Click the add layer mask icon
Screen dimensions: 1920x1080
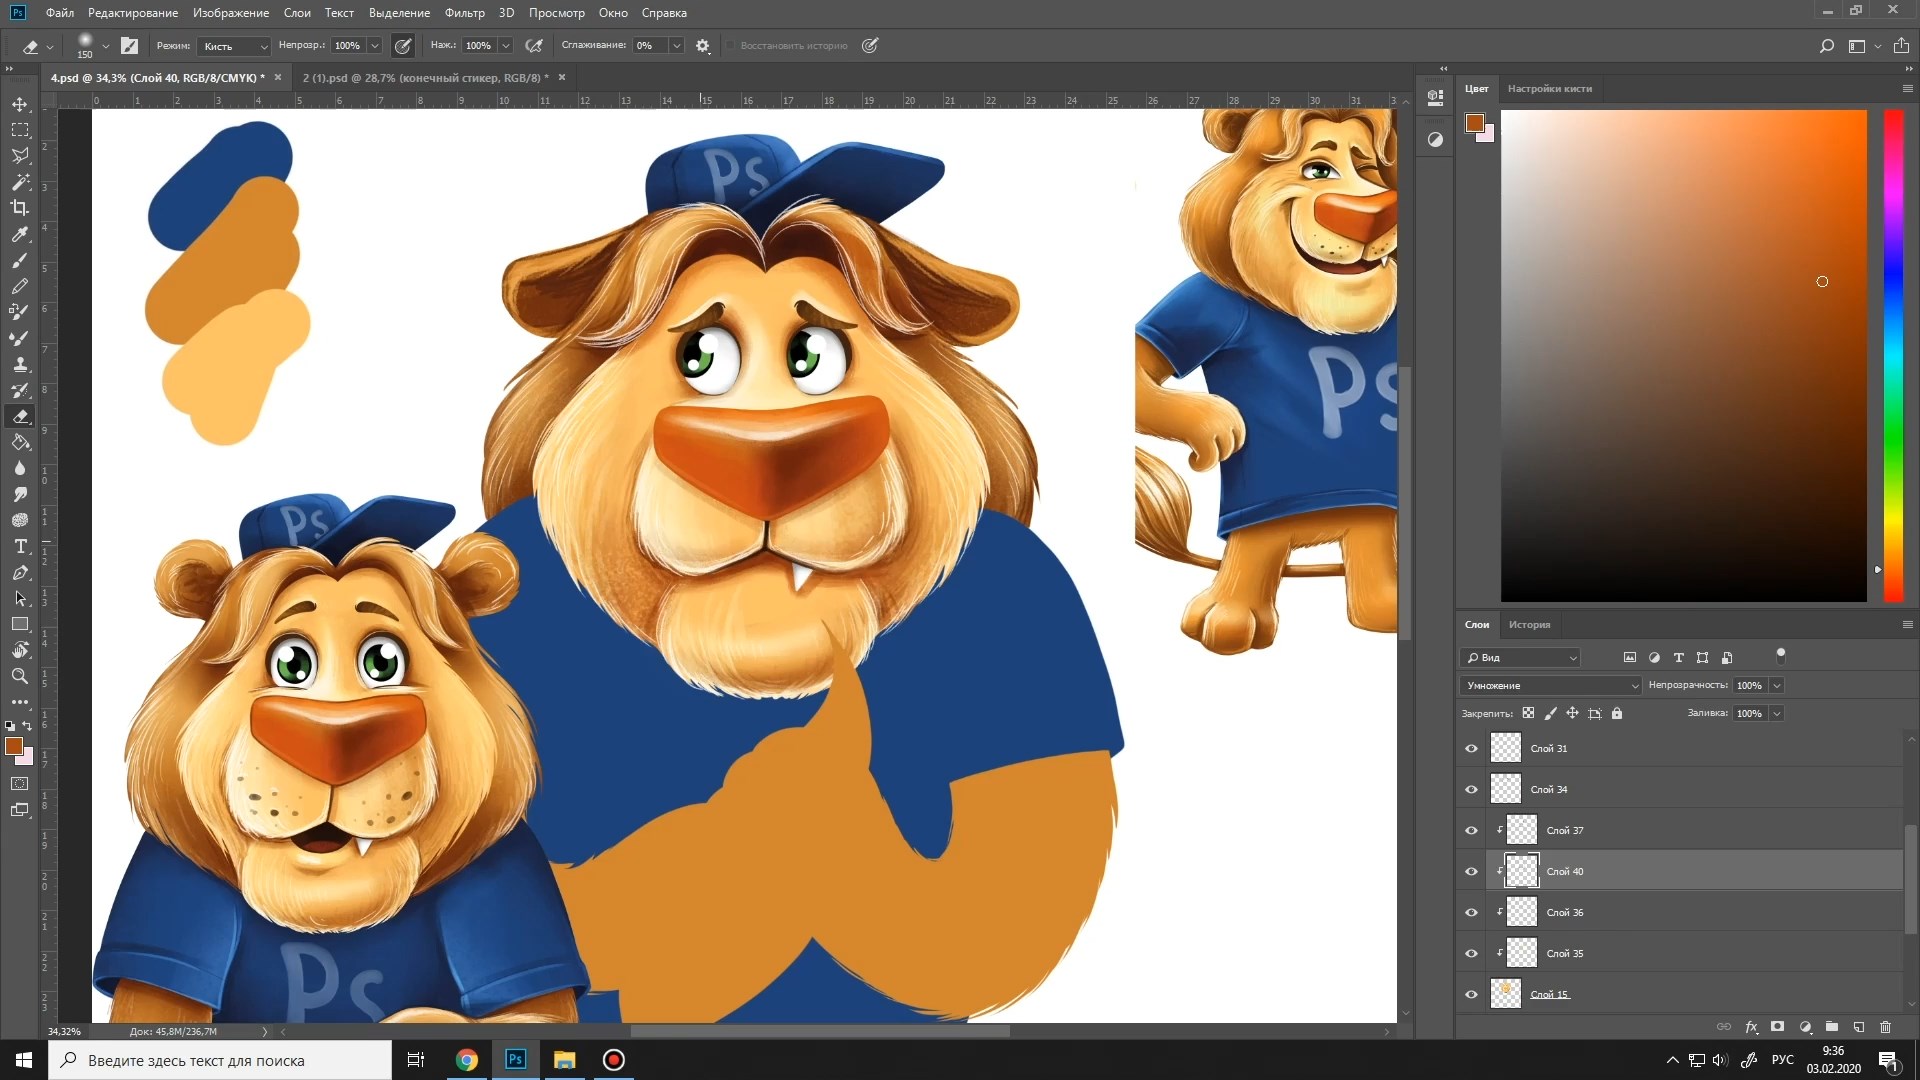(x=1777, y=1027)
